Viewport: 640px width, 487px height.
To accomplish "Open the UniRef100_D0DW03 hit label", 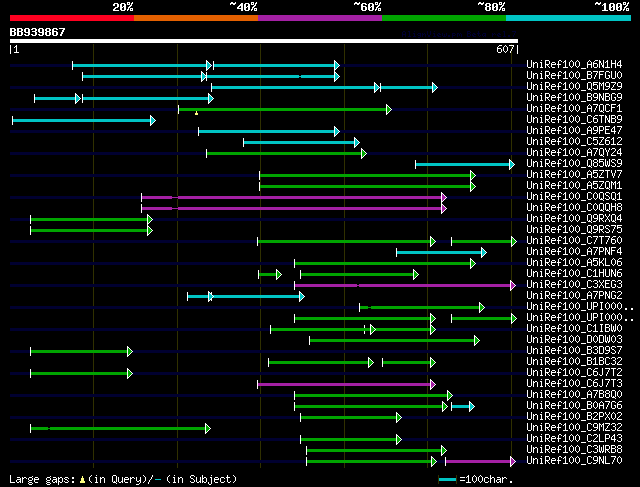I will click(x=574, y=340).
